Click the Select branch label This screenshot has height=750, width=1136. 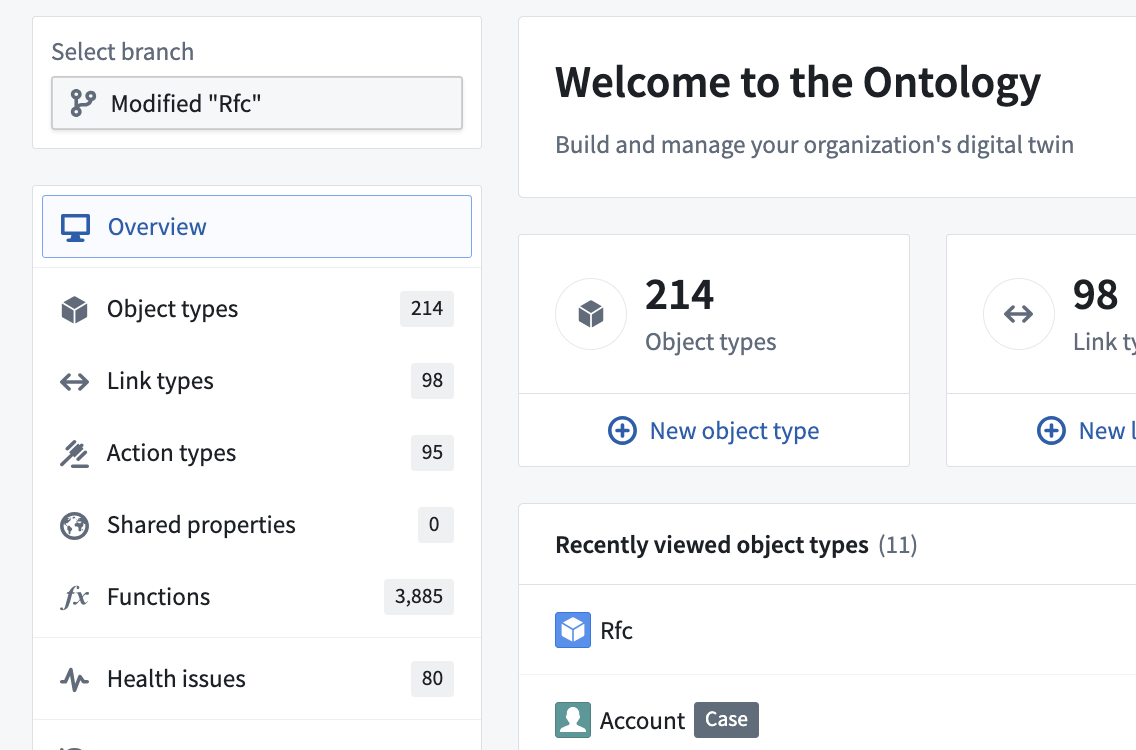(x=122, y=52)
